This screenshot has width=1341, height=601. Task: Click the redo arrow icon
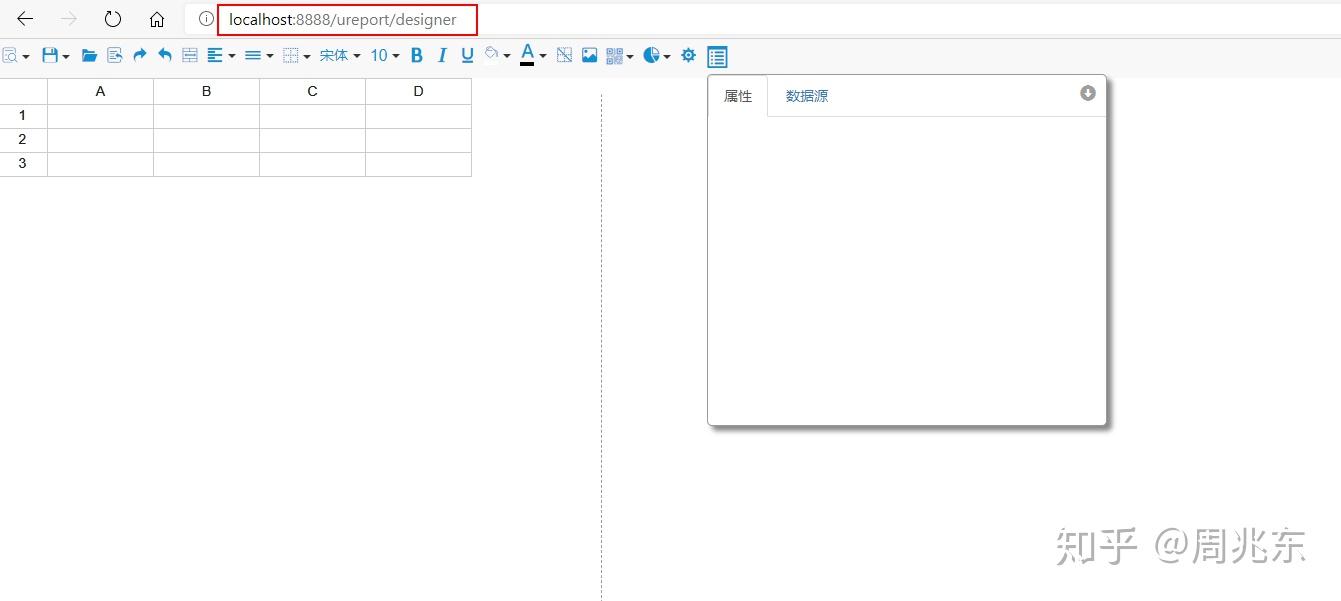click(x=140, y=56)
